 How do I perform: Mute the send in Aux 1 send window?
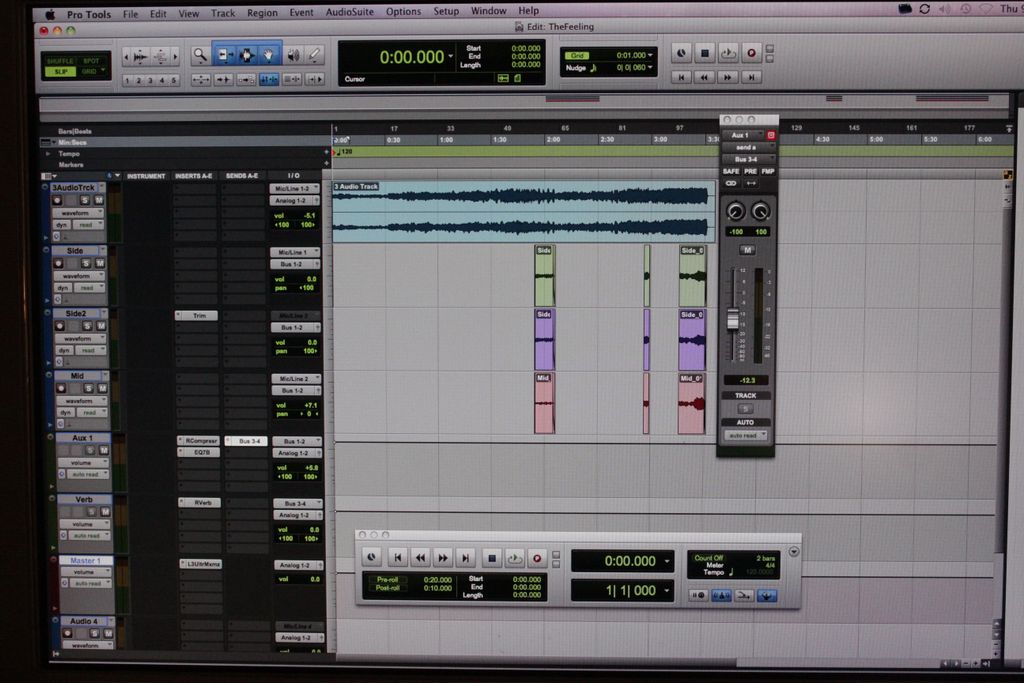pos(747,250)
